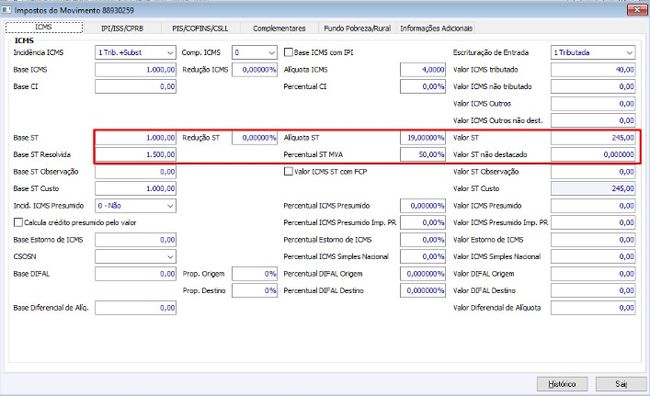The height and width of the screenshot is (396, 650).
Task: Click the Histórico button
Action: [562, 384]
